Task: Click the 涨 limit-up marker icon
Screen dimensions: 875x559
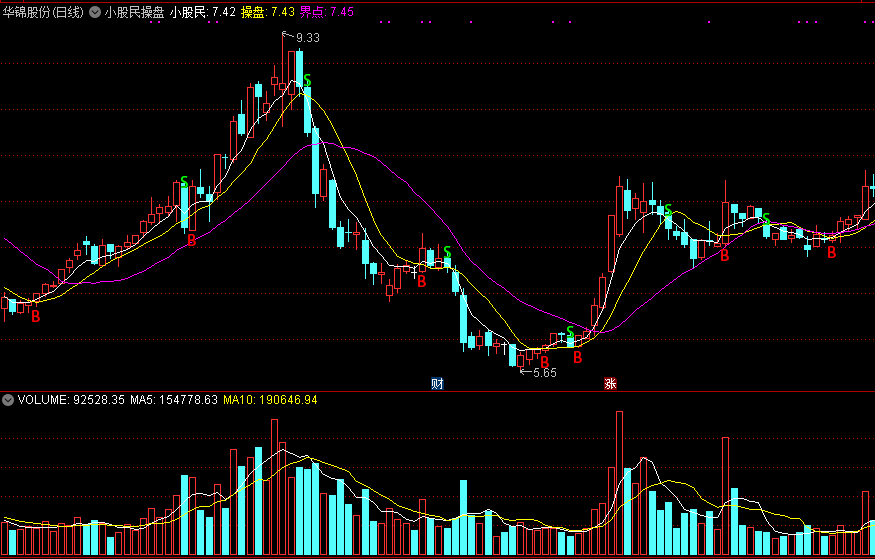Action: [610, 383]
